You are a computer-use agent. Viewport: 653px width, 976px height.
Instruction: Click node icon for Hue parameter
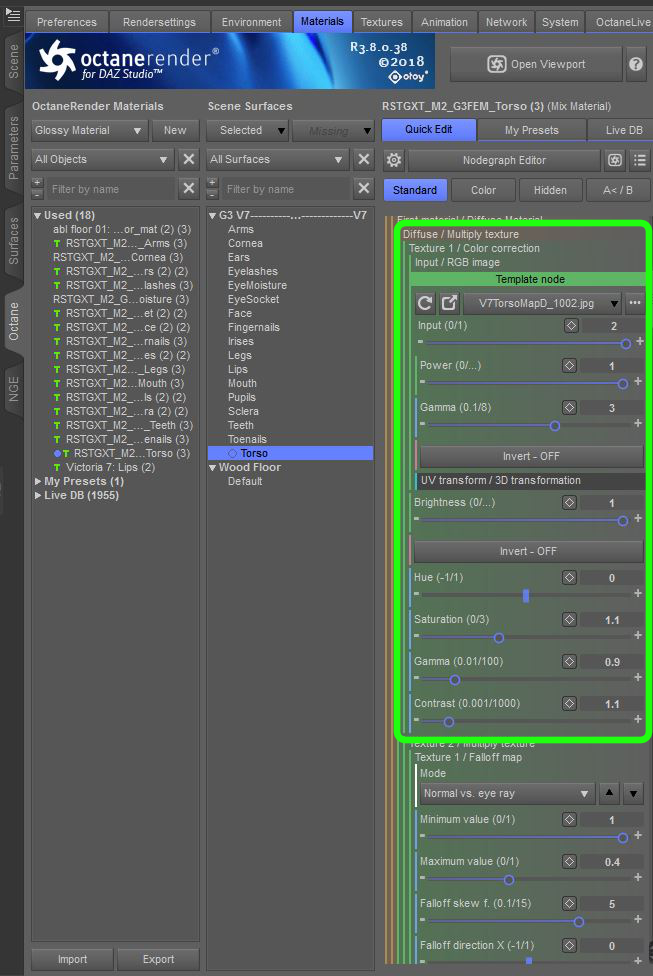pos(569,577)
